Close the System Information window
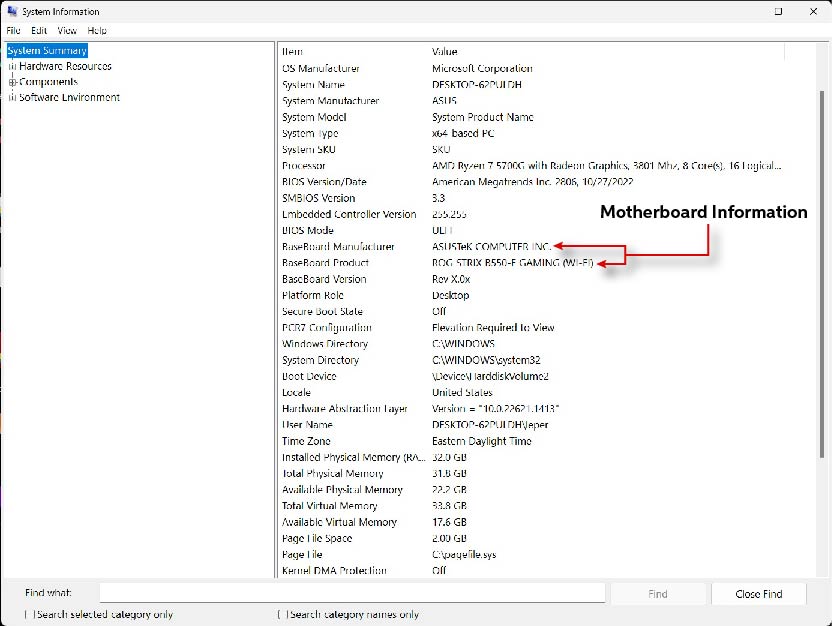The width and height of the screenshot is (832, 626). tap(813, 12)
